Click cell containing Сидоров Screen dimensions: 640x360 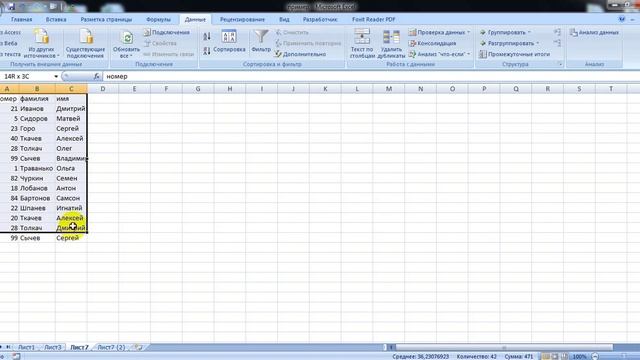point(37,118)
